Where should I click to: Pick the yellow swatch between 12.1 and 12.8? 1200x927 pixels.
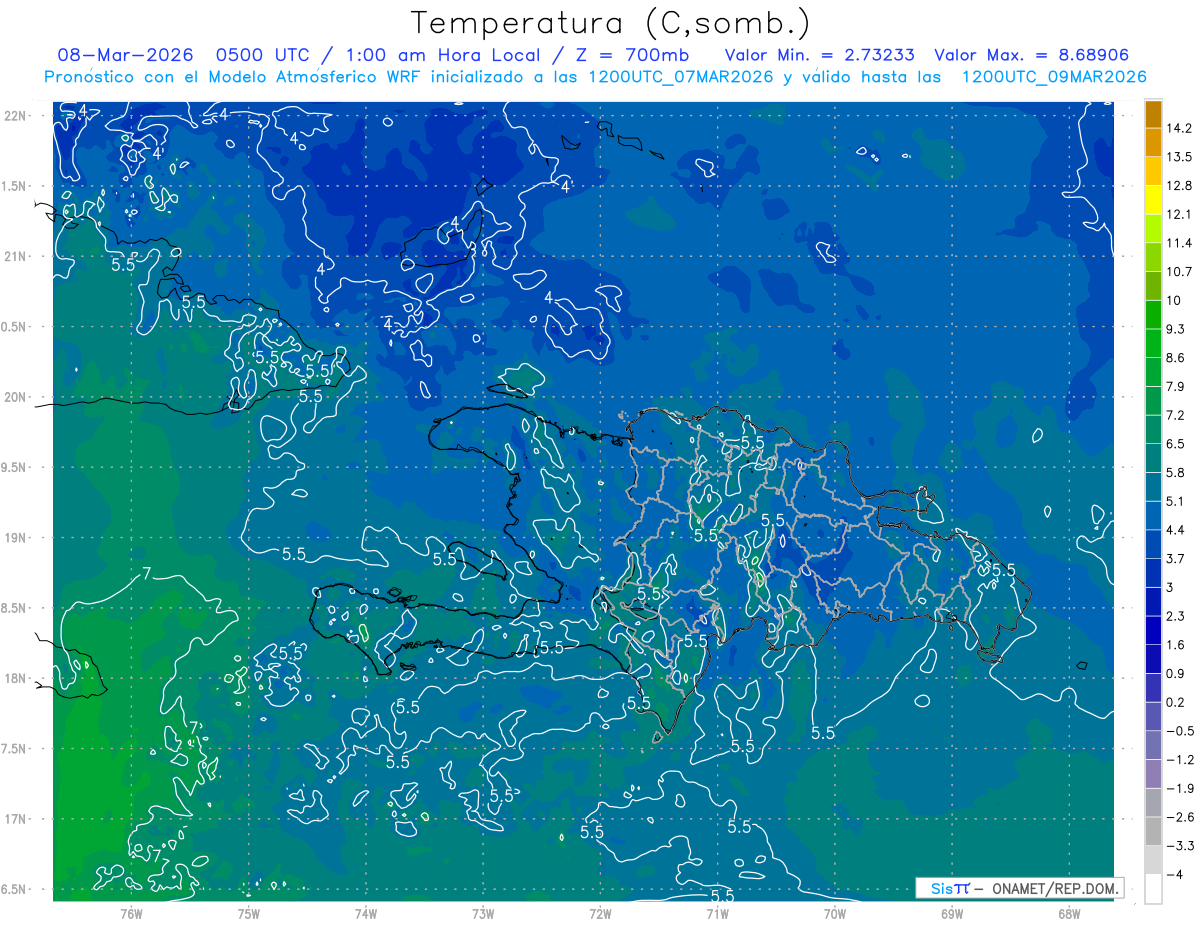pyautogui.click(x=1153, y=200)
